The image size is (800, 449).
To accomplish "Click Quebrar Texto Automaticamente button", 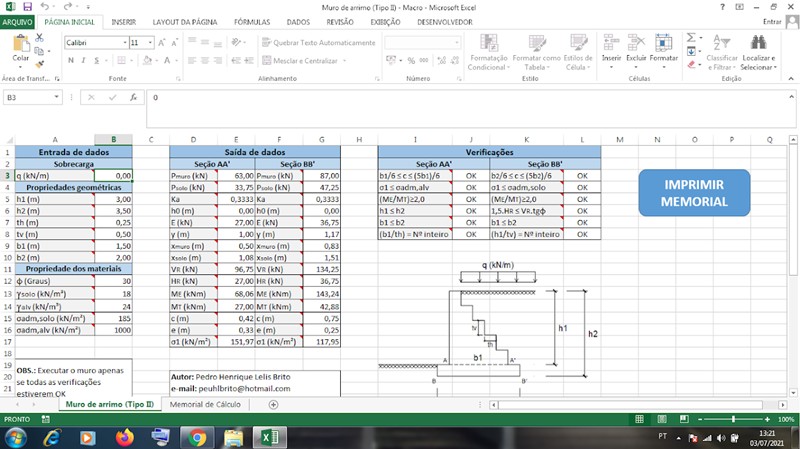I will [x=319, y=43].
